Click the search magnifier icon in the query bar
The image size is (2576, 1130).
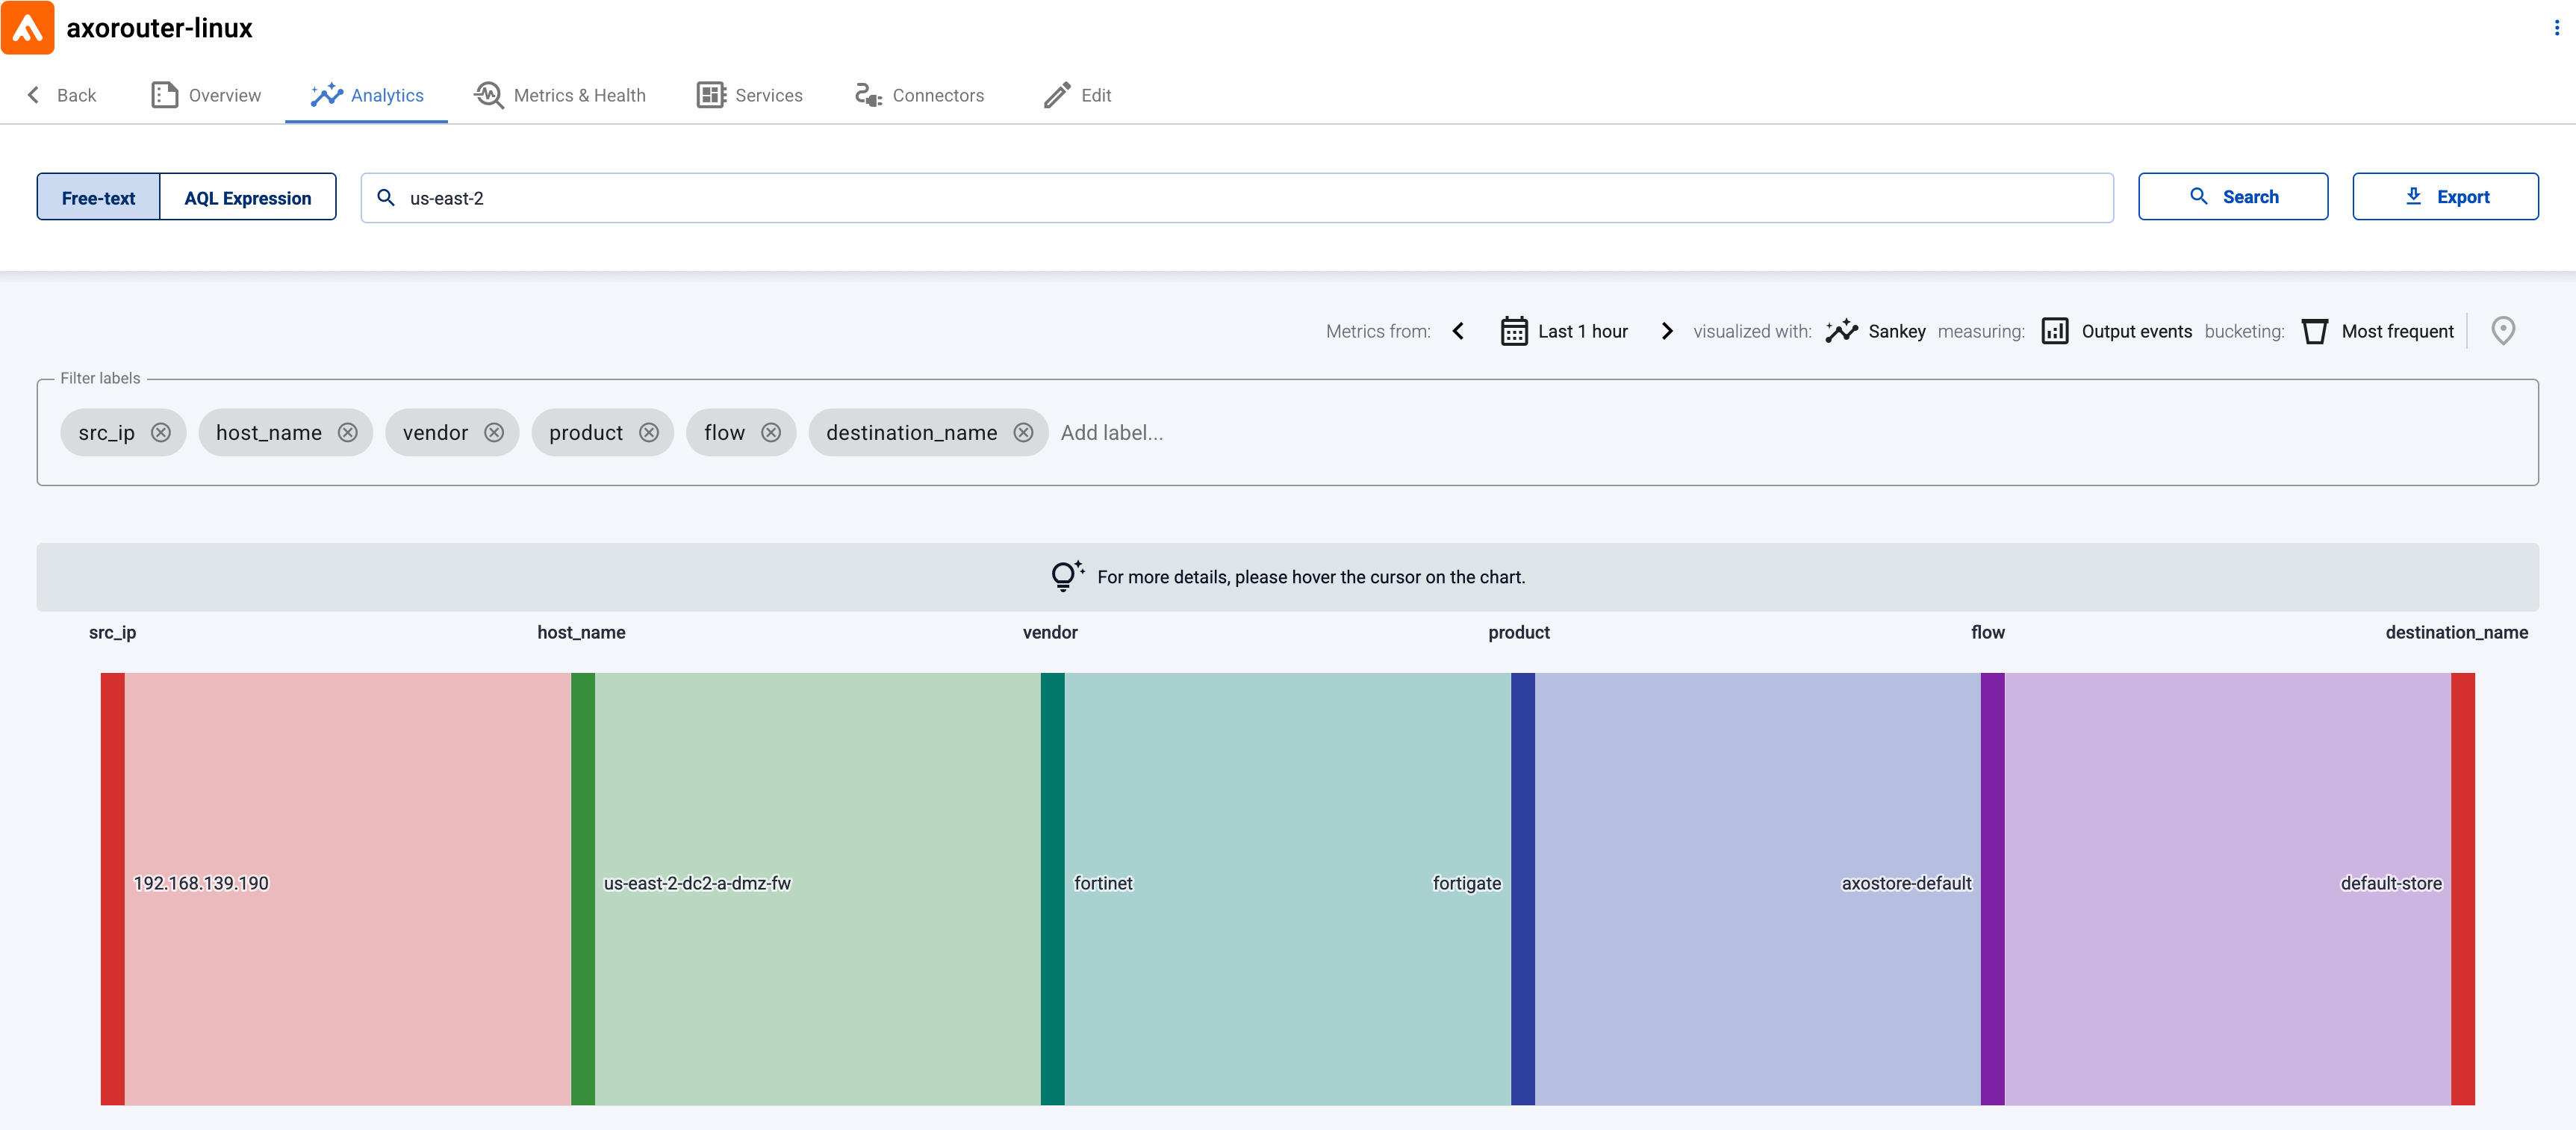[387, 198]
